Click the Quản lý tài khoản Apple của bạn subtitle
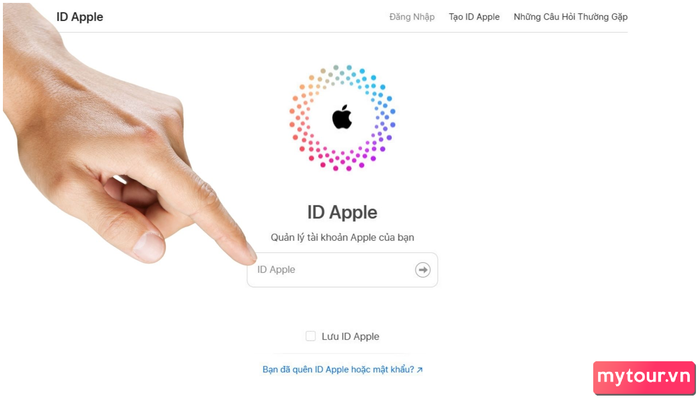Viewport: 700px width, 401px height. tap(342, 238)
